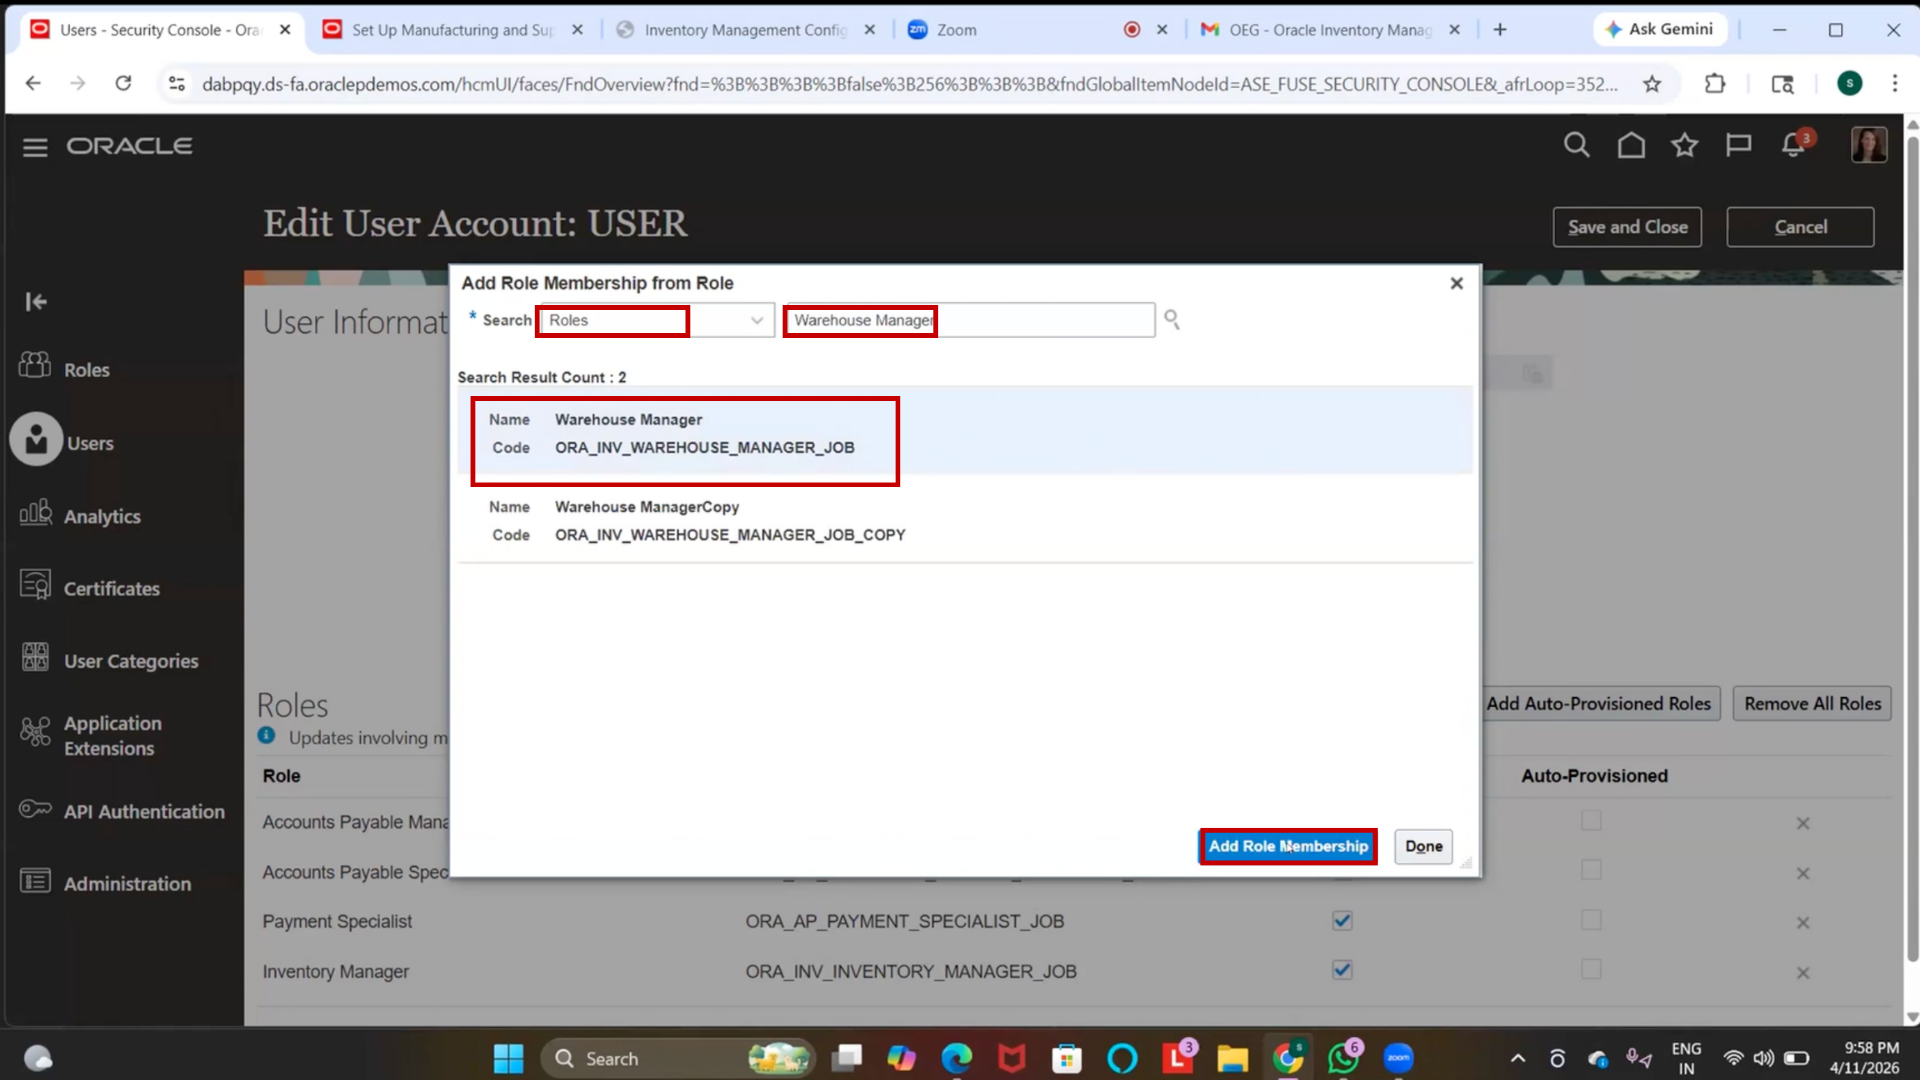
Task: Go back to the previous page
Action: click(x=33, y=83)
